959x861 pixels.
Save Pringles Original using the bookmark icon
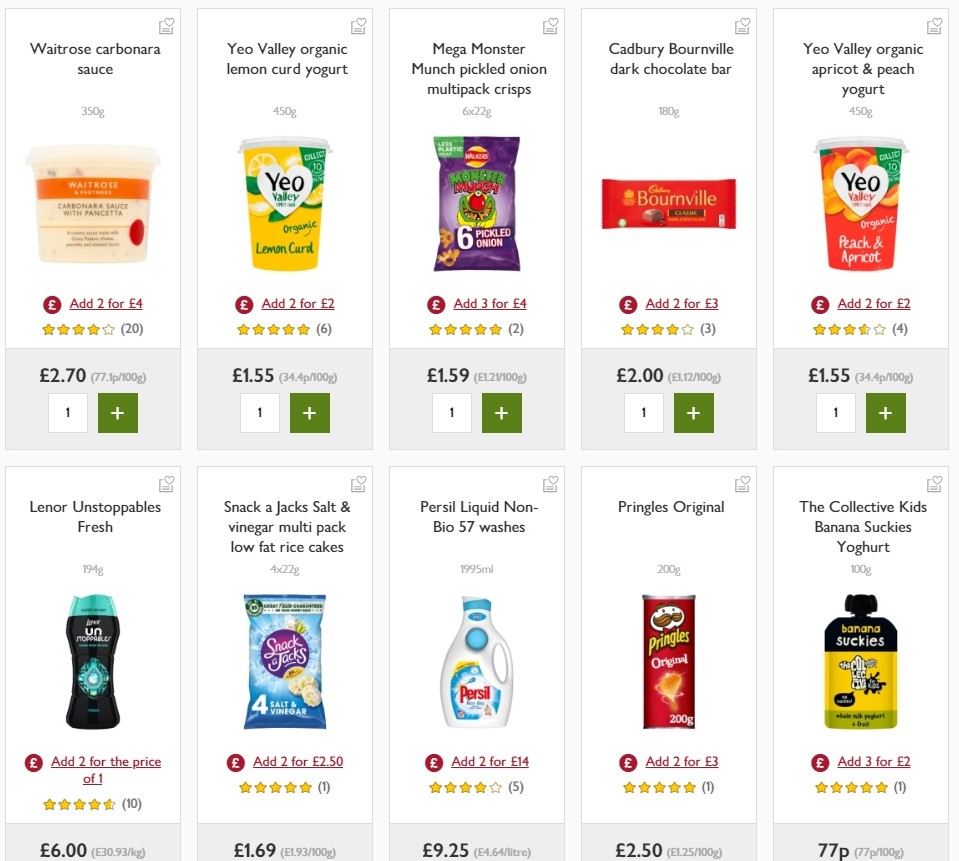tap(742, 483)
